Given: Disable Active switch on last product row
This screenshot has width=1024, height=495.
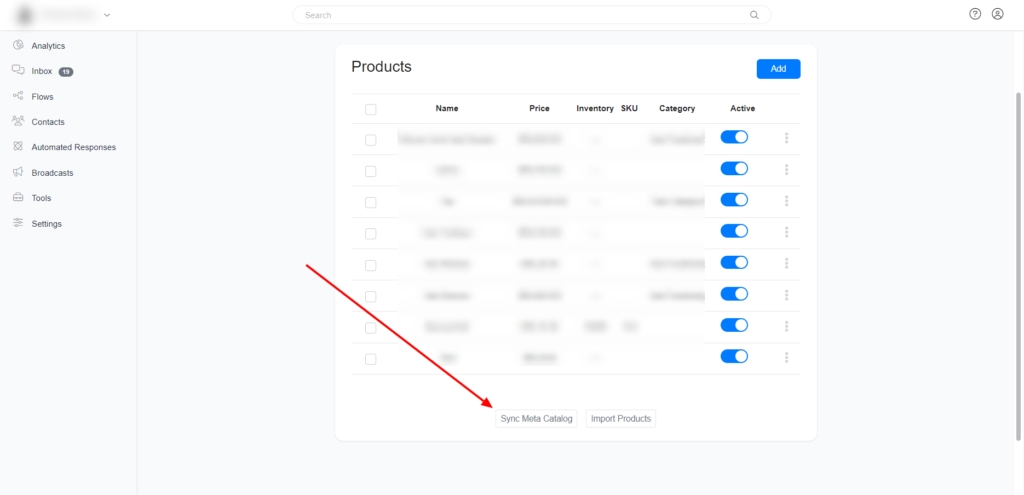Looking at the screenshot, I should 734,356.
